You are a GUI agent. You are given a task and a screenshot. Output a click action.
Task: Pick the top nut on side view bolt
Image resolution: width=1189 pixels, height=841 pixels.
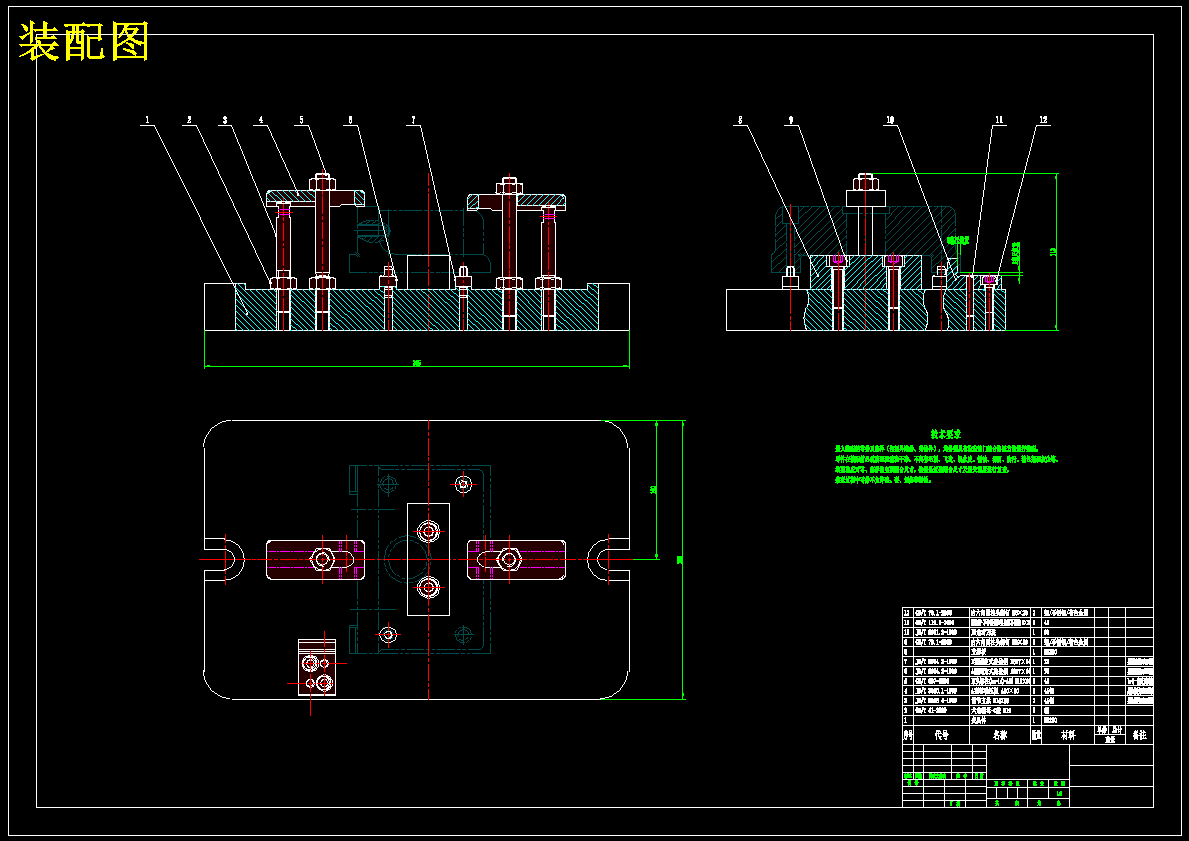tap(865, 182)
